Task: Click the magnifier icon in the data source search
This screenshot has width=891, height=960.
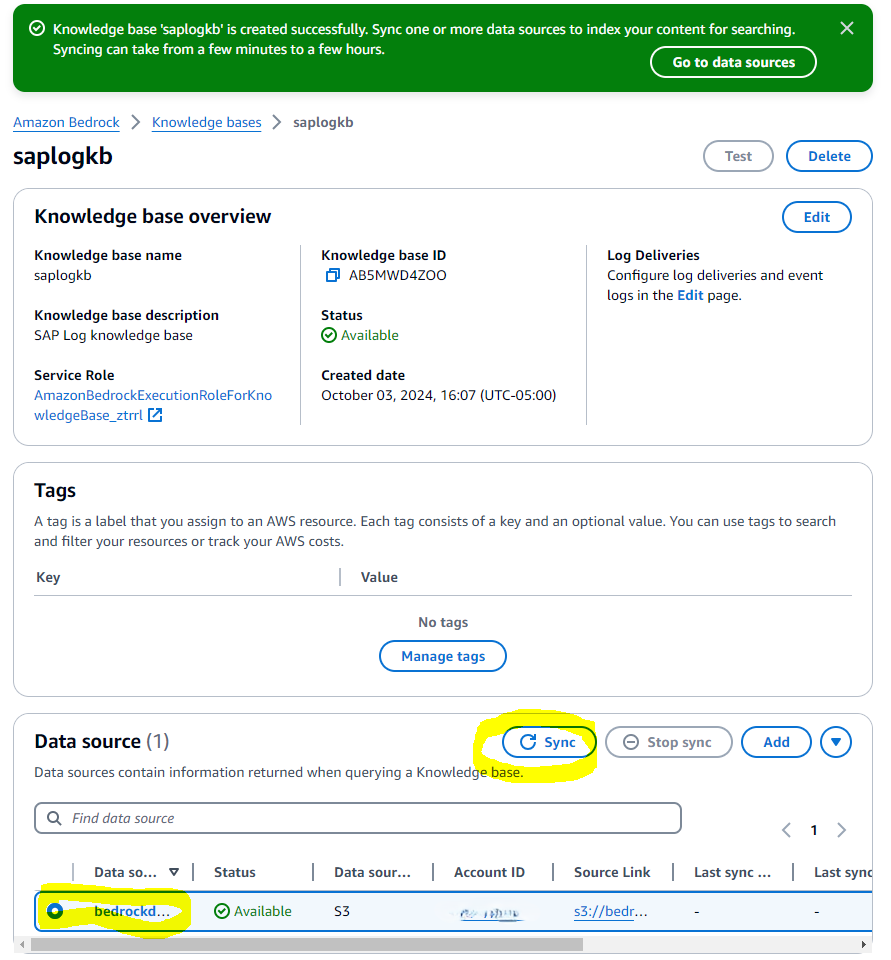Action: pos(53,817)
